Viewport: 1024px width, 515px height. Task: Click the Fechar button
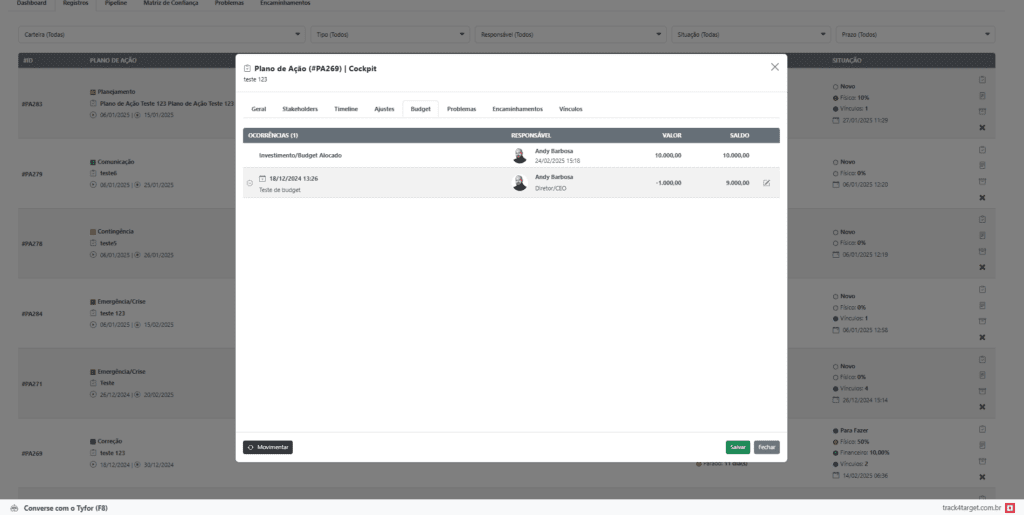tap(766, 447)
